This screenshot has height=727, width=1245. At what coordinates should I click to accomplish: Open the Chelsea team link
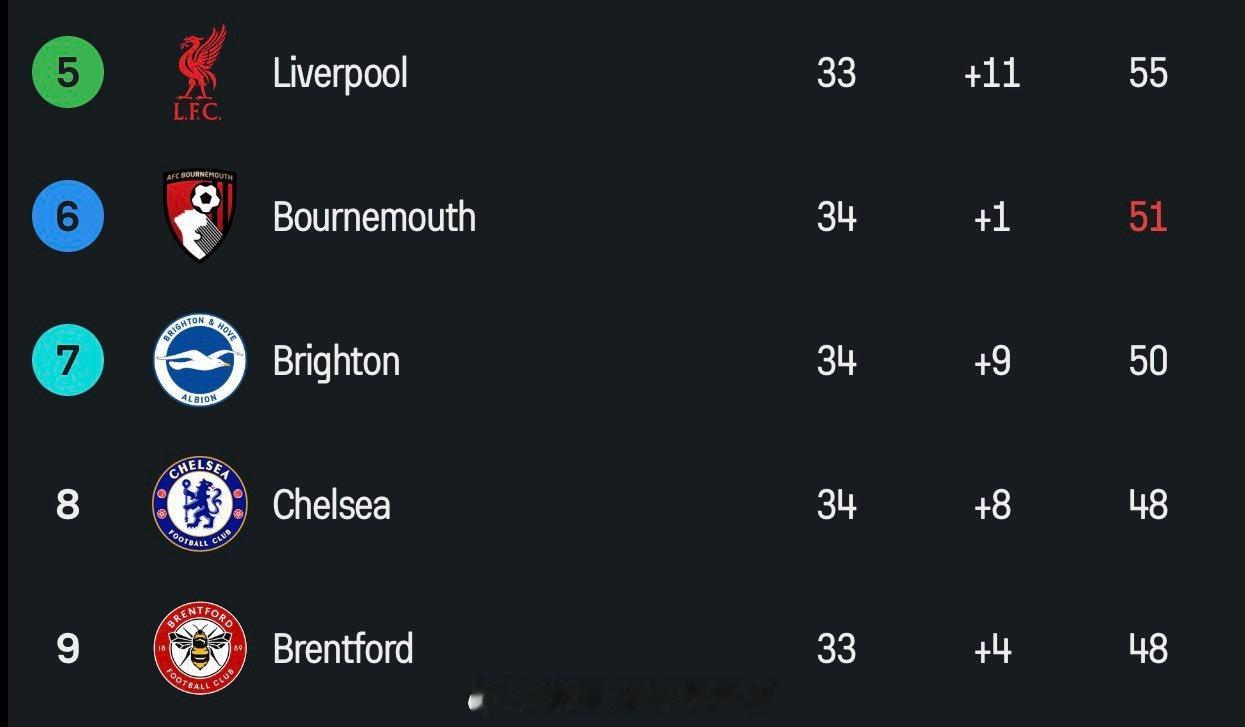(x=331, y=505)
